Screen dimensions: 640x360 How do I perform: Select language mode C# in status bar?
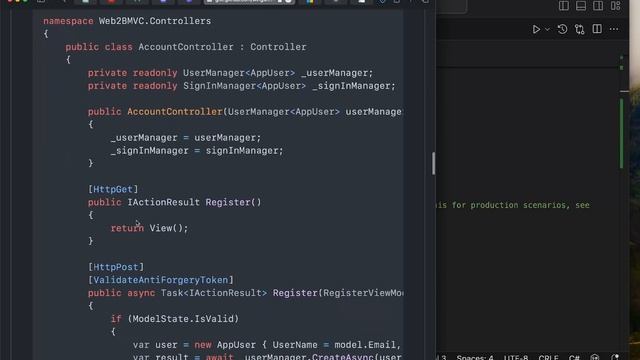(574, 358)
